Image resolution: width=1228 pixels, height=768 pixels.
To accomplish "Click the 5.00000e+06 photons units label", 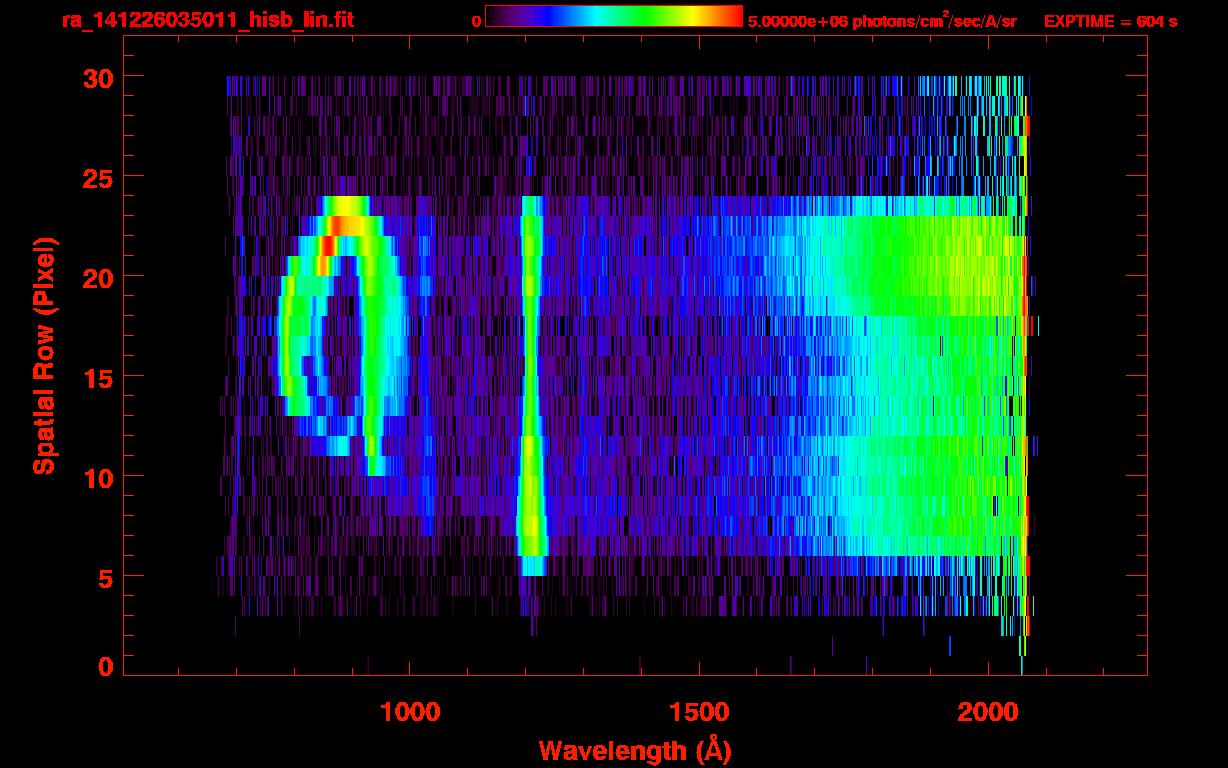I will pos(882,20).
